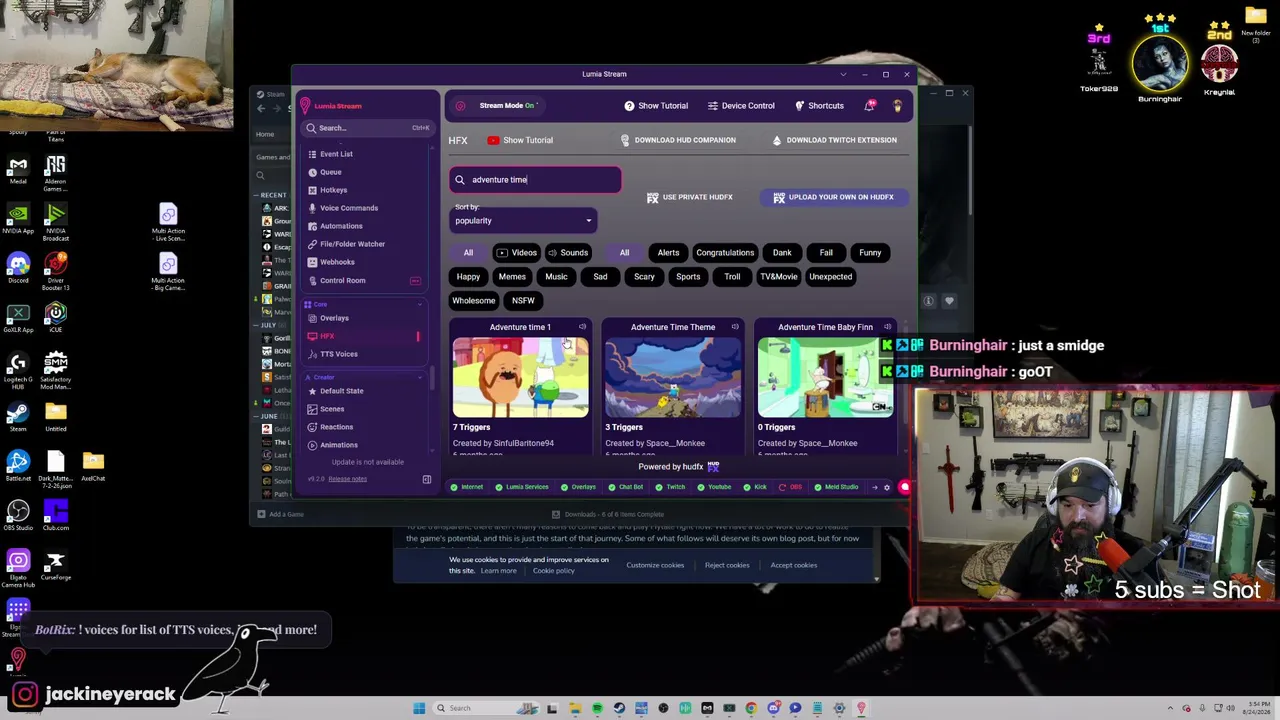Click Use Private HUDFX button
This screenshot has width=1280, height=720.
point(690,197)
